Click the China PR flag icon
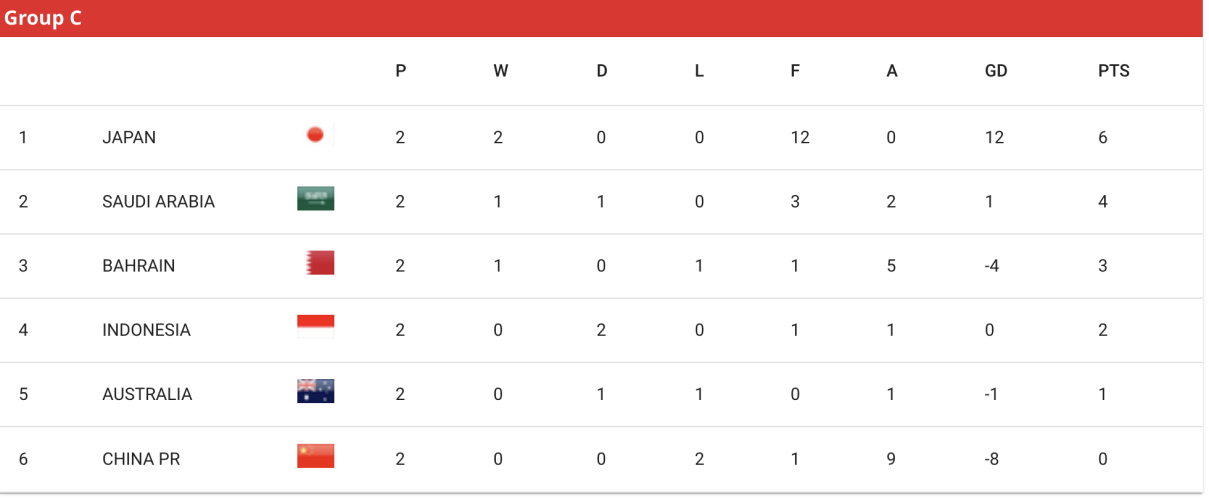Image resolution: width=1209 pixels, height=500 pixels. coord(315,456)
